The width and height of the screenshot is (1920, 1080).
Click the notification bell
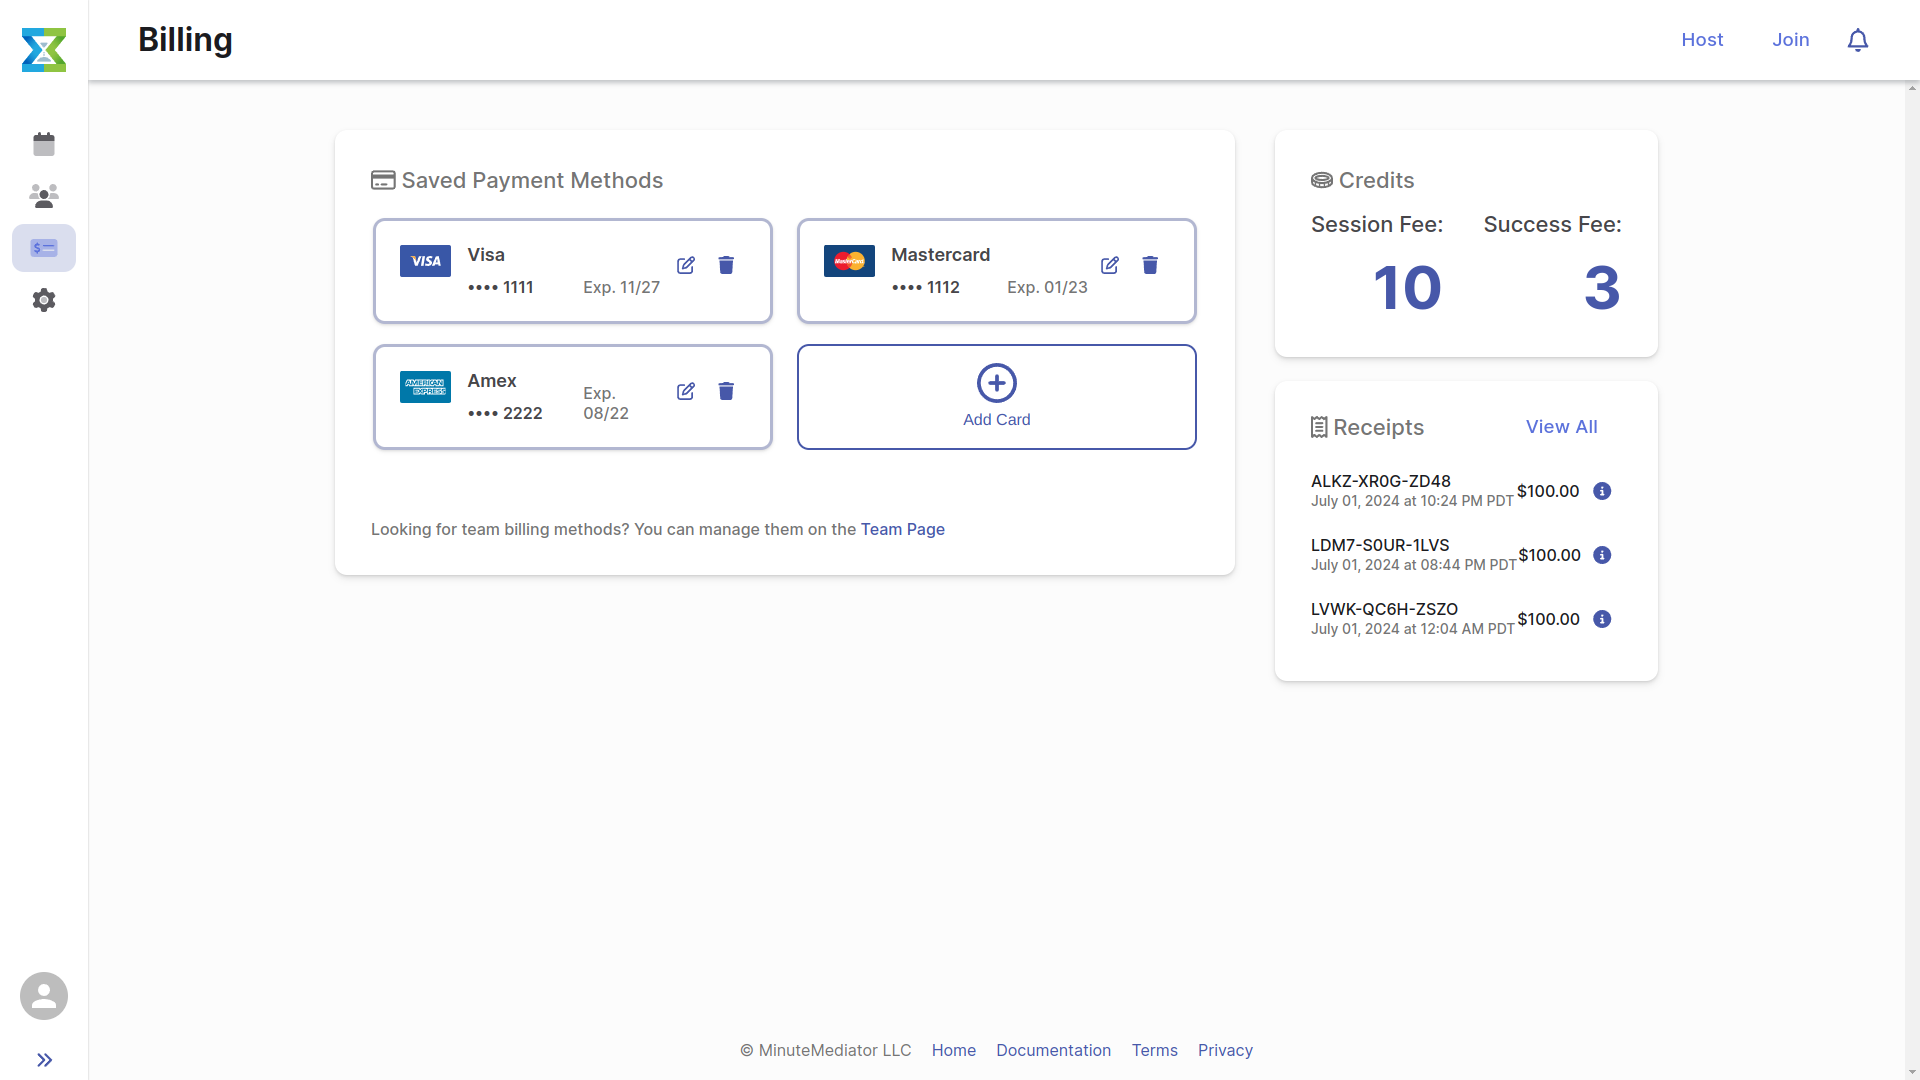pyautogui.click(x=1858, y=40)
